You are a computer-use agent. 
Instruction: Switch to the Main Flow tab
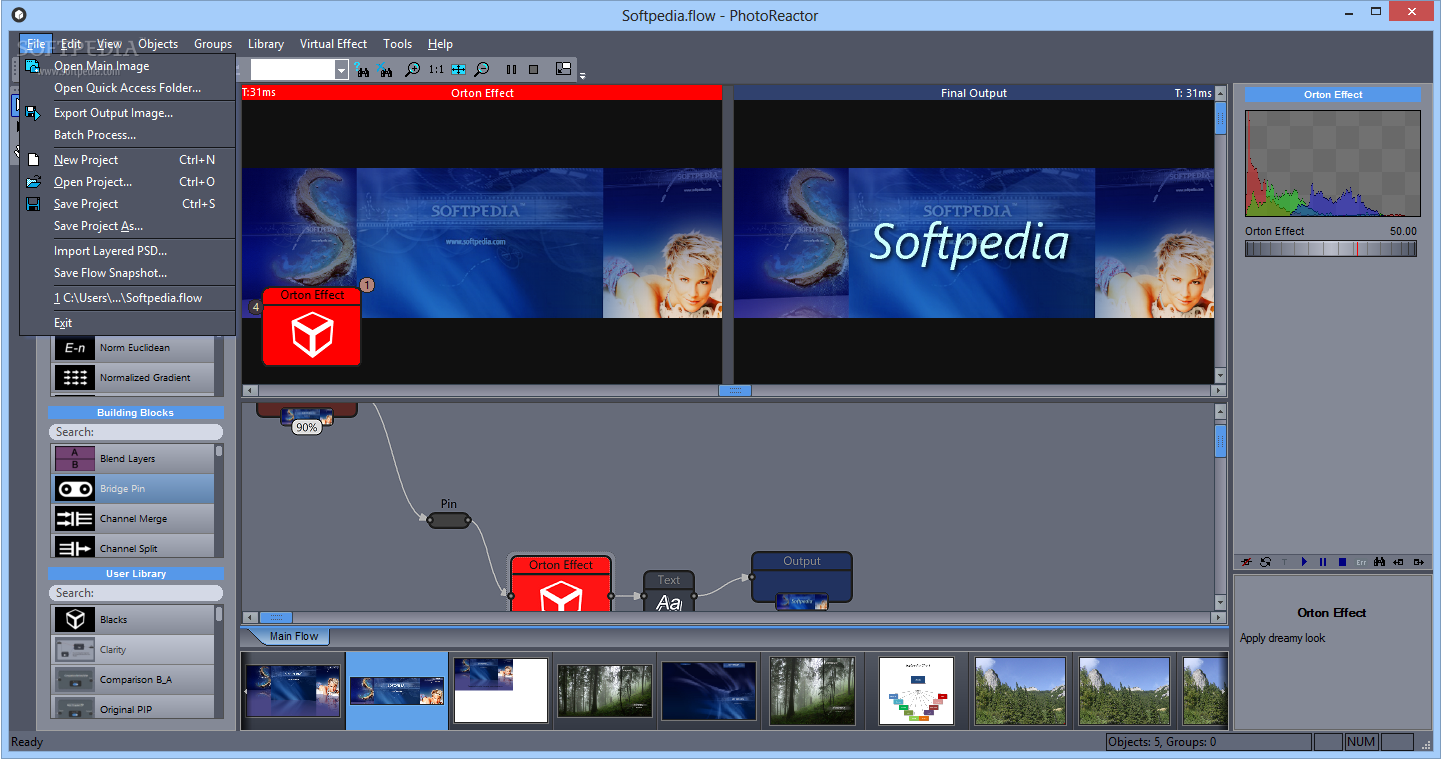pyautogui.click(x=293, y=636)
